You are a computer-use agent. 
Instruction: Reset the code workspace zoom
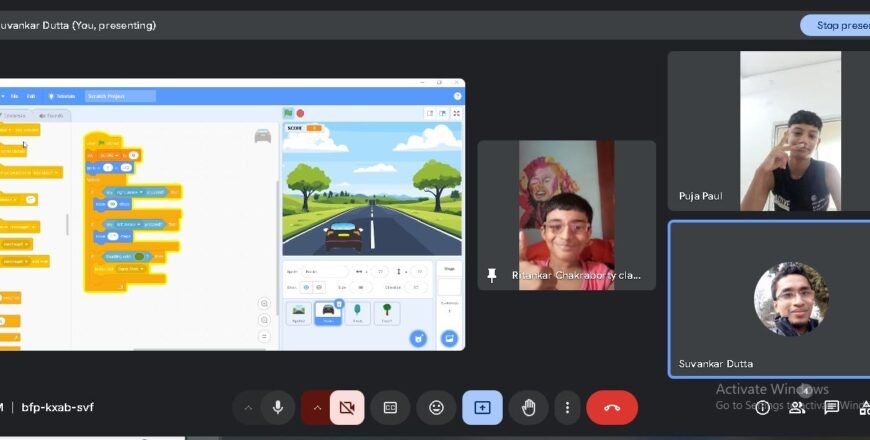coord(264,336)
